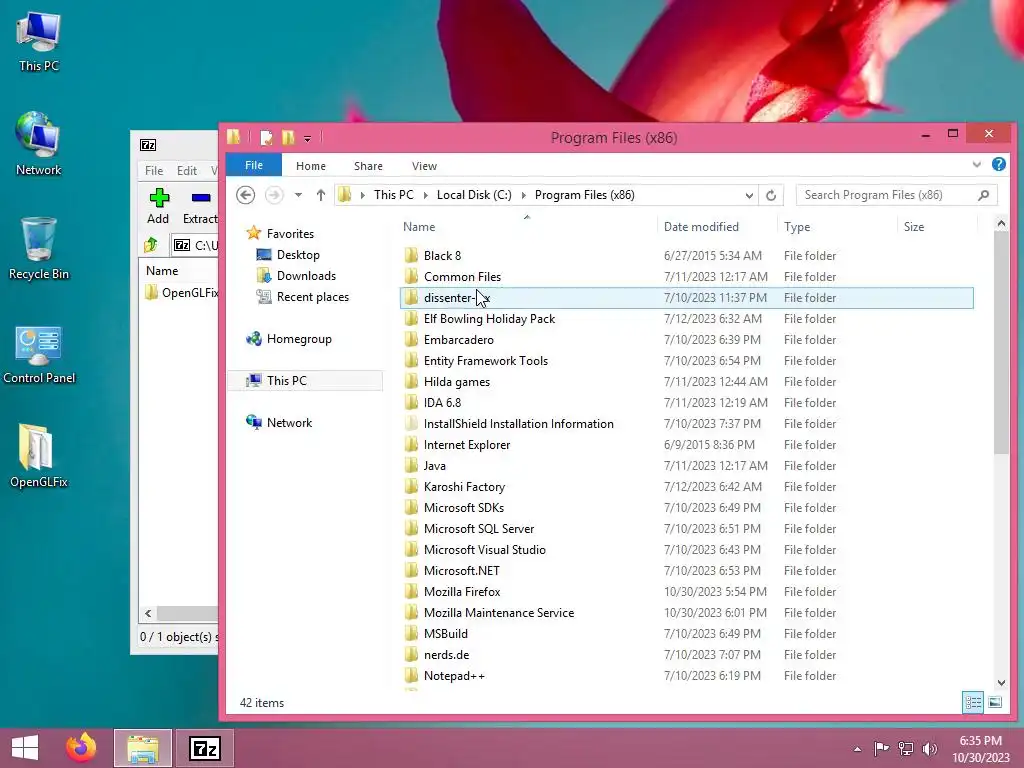Open the This PC desktop icon
1024x768 pixels.
click(x=39, y=42)
